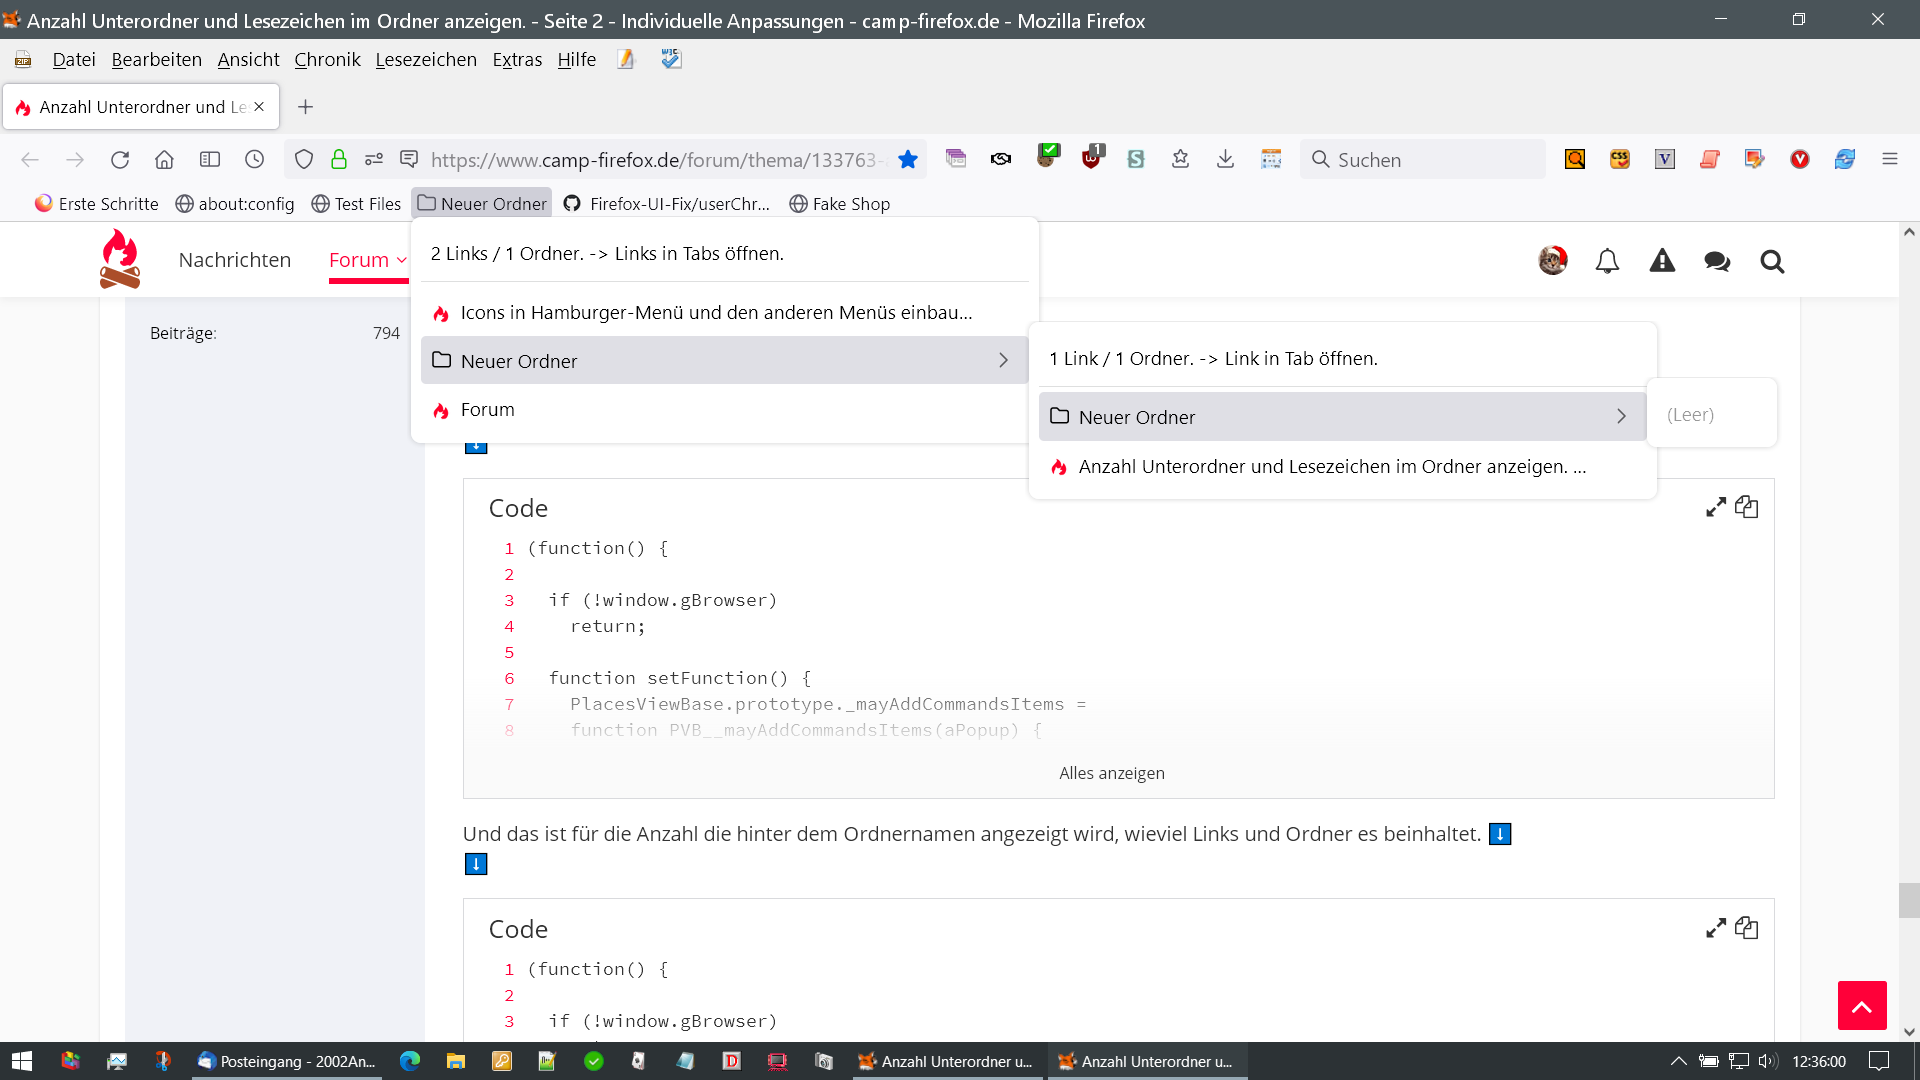The width and height of the screenshot is (1920, 1080).
Task: Reload the current page
Action: (x=120, y=160)
